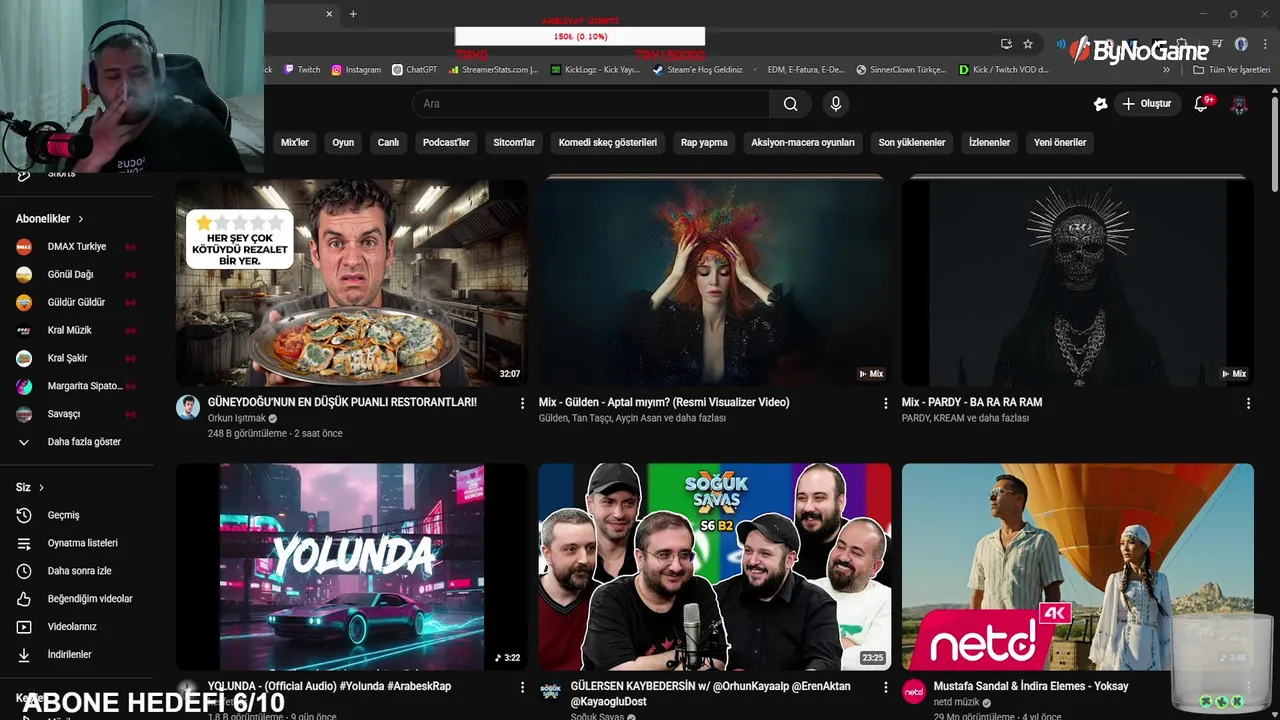This screenshot has height=720, width=1280.
Task: Open options for Mix - Gülden video
Action: coord(885,403)
